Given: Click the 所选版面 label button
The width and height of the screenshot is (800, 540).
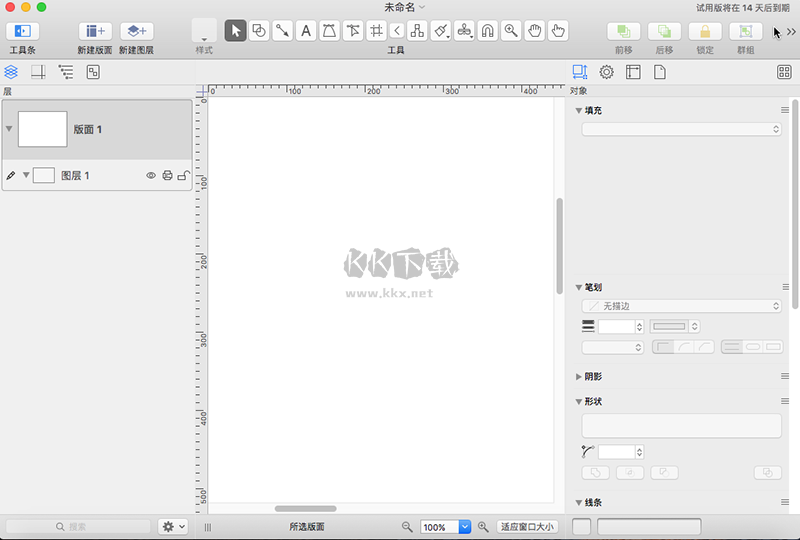Looking at the screenshot, I should click(307, 527).
